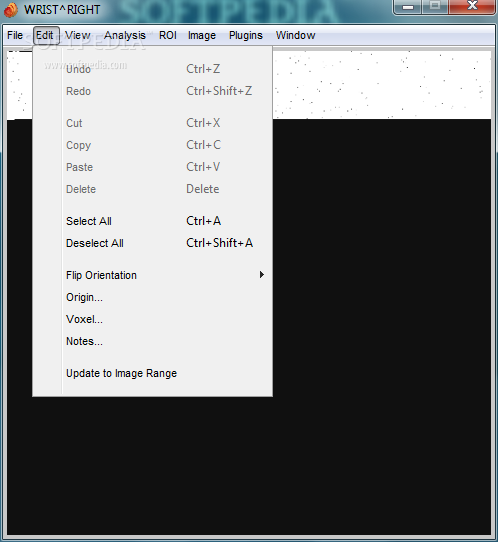Open the Notes... menu entry
Image resolution: width=498 pixels, height=542 pixels.
click(152, 342)
